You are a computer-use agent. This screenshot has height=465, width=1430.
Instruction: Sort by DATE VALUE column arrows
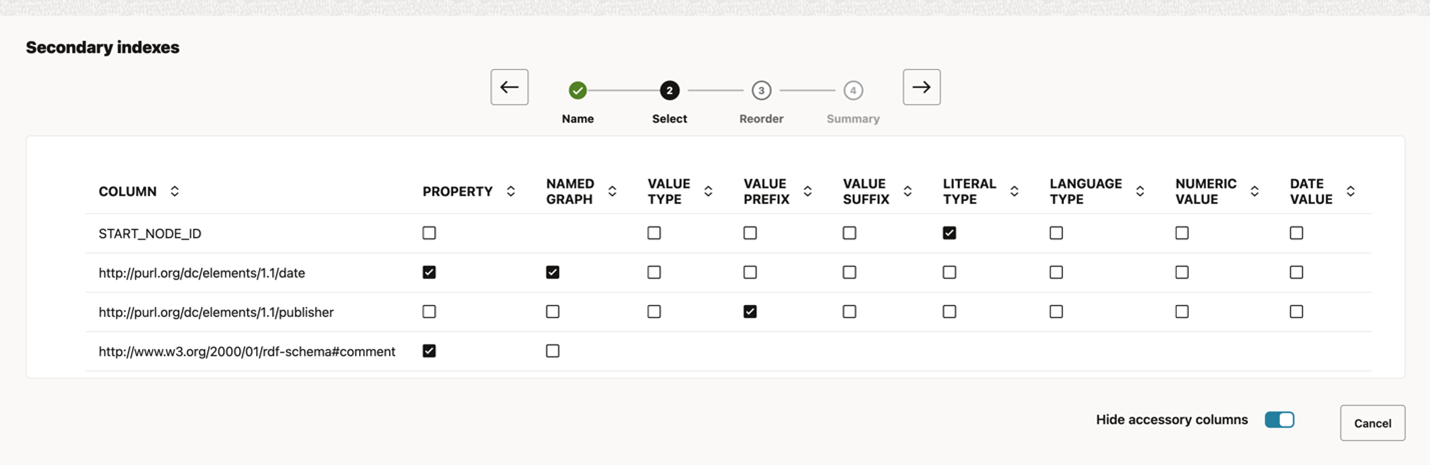[x=1351, y=191]
